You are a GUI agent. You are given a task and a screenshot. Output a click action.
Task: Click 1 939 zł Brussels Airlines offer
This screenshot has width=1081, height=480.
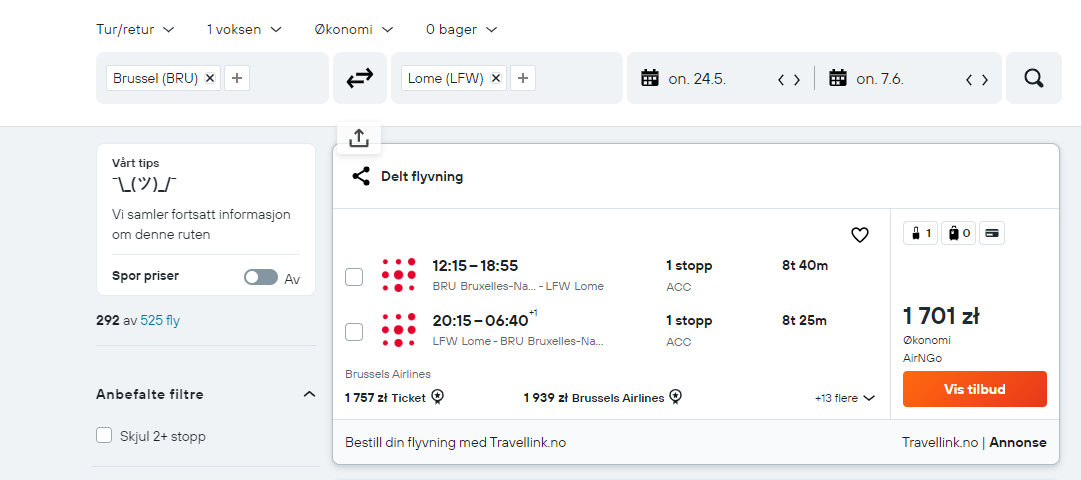click(594, 398)
